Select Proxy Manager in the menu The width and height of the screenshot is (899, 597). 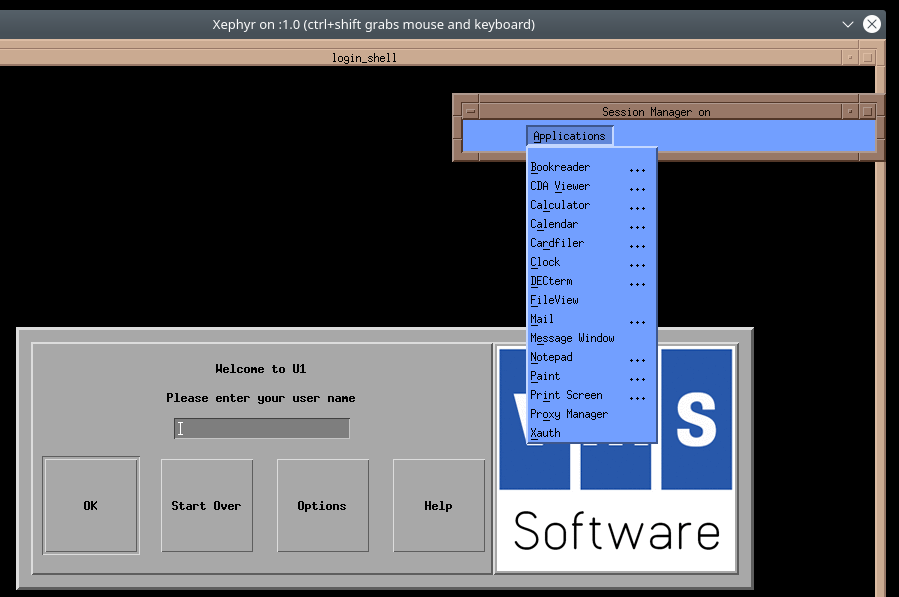coord(569,414)
